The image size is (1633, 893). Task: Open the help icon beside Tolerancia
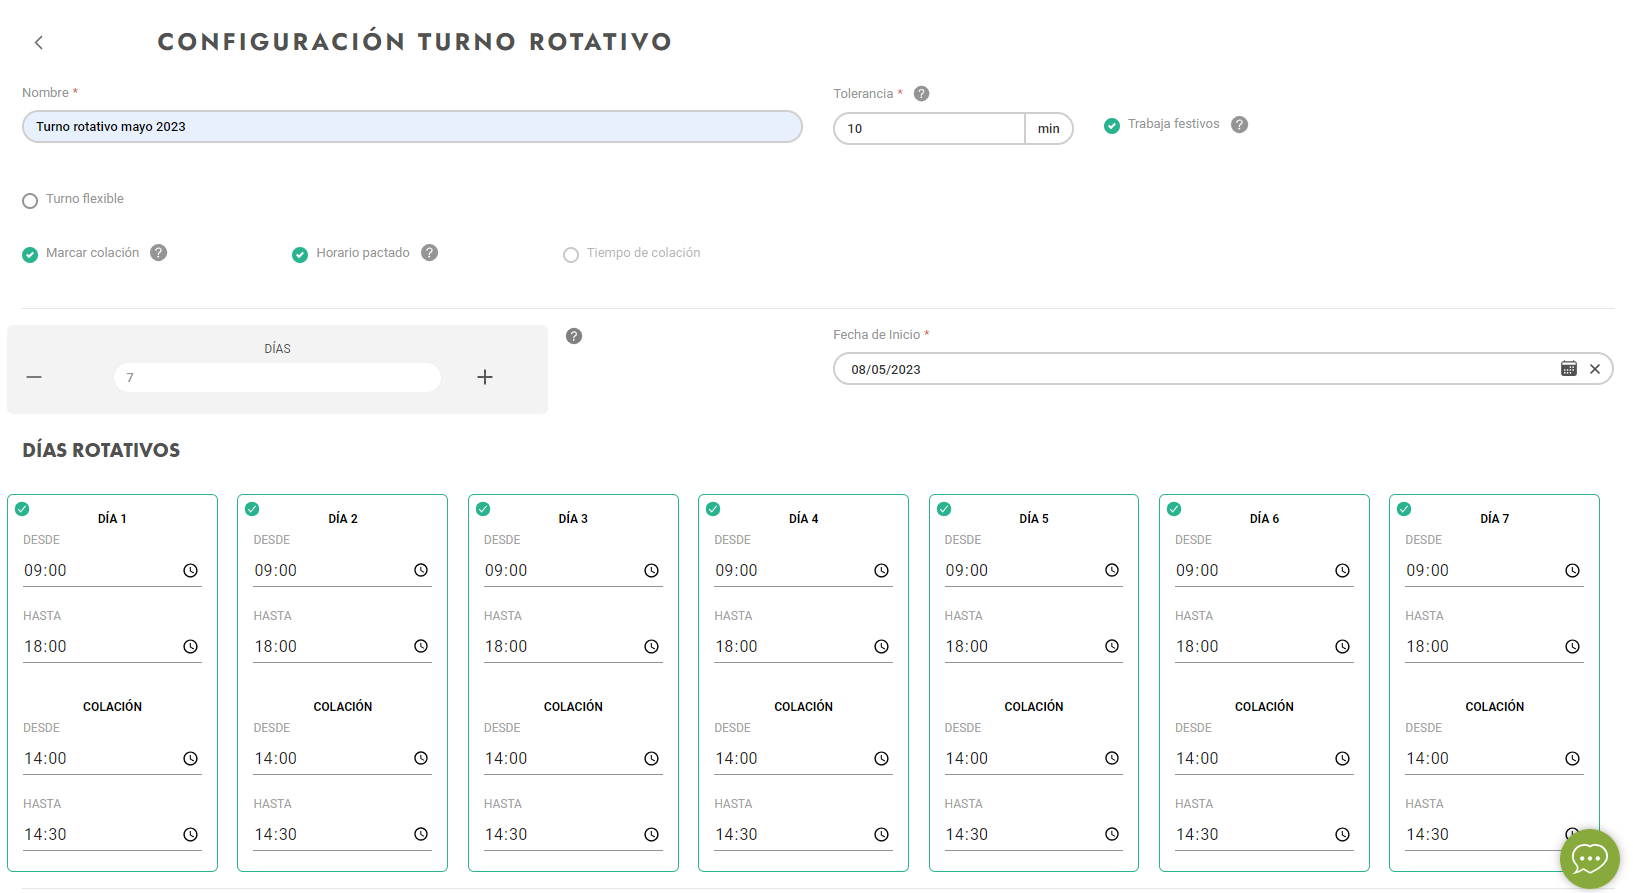921,93
